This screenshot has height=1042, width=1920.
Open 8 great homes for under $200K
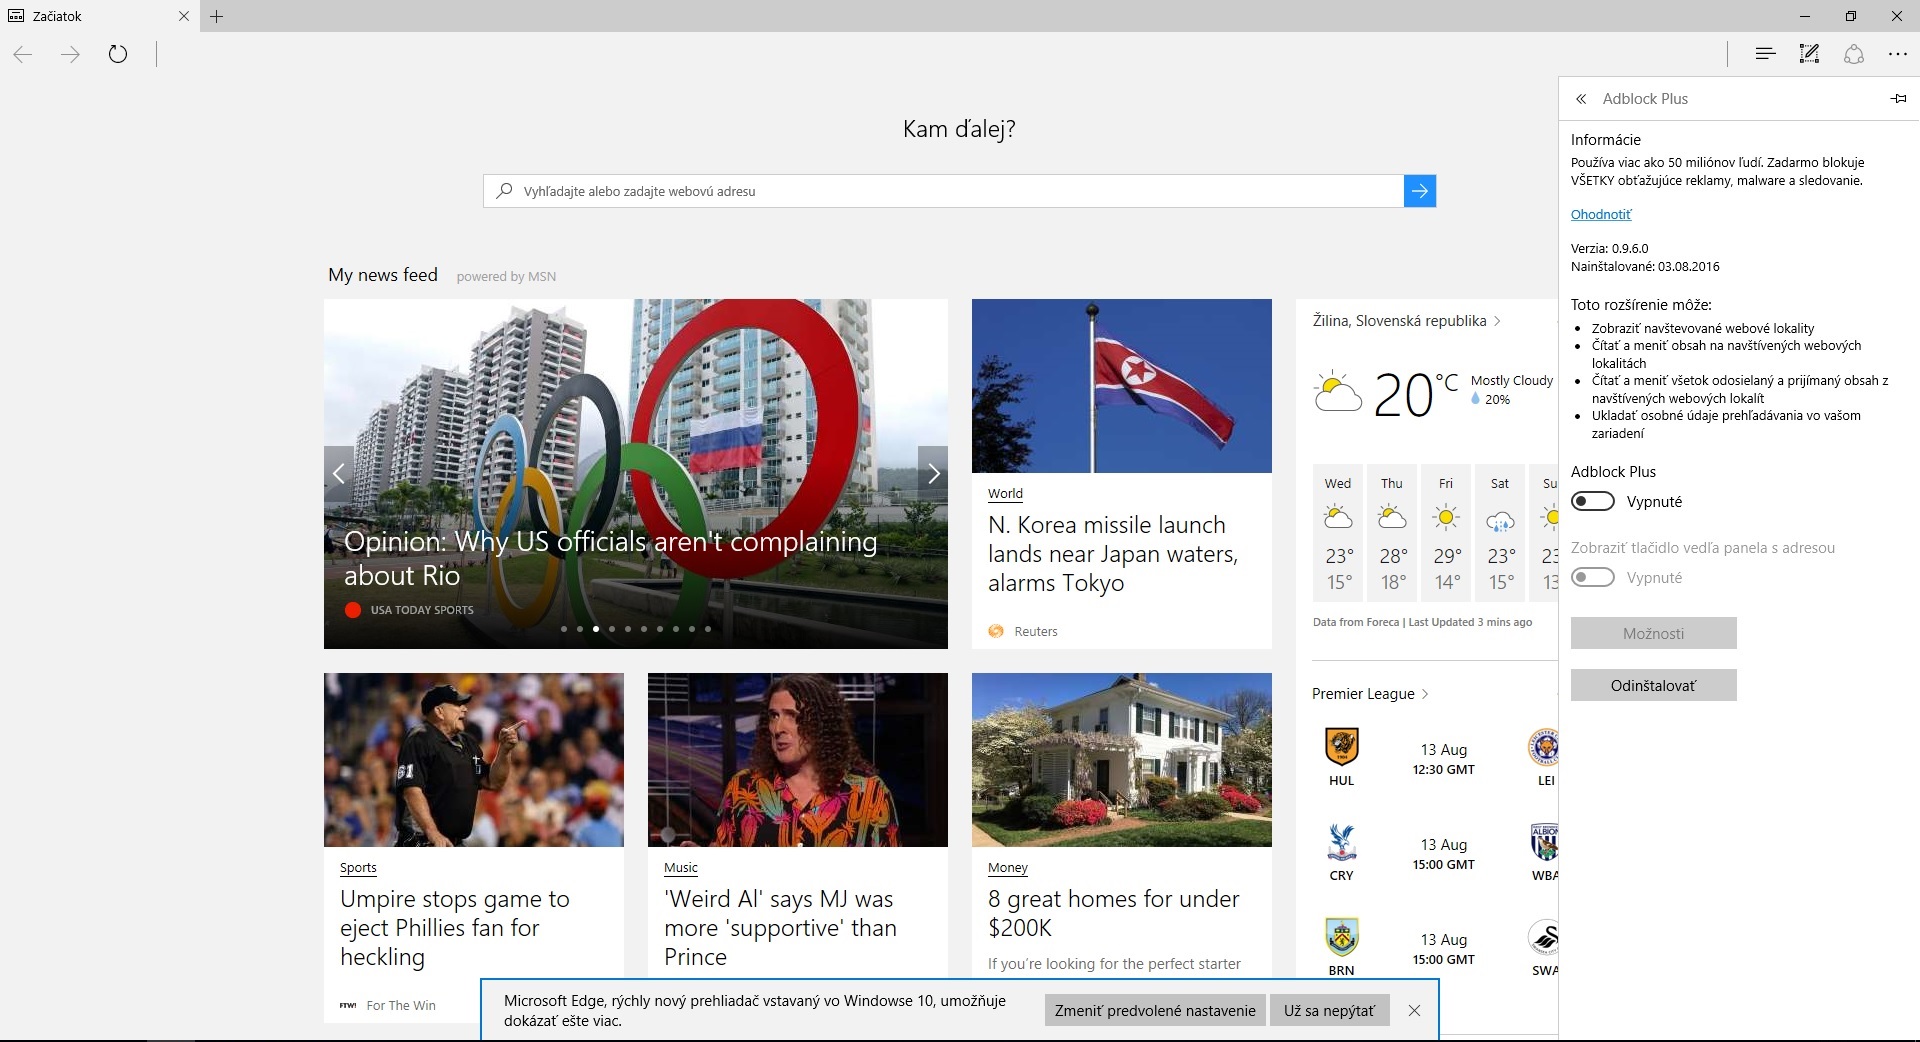(1113, 913)
